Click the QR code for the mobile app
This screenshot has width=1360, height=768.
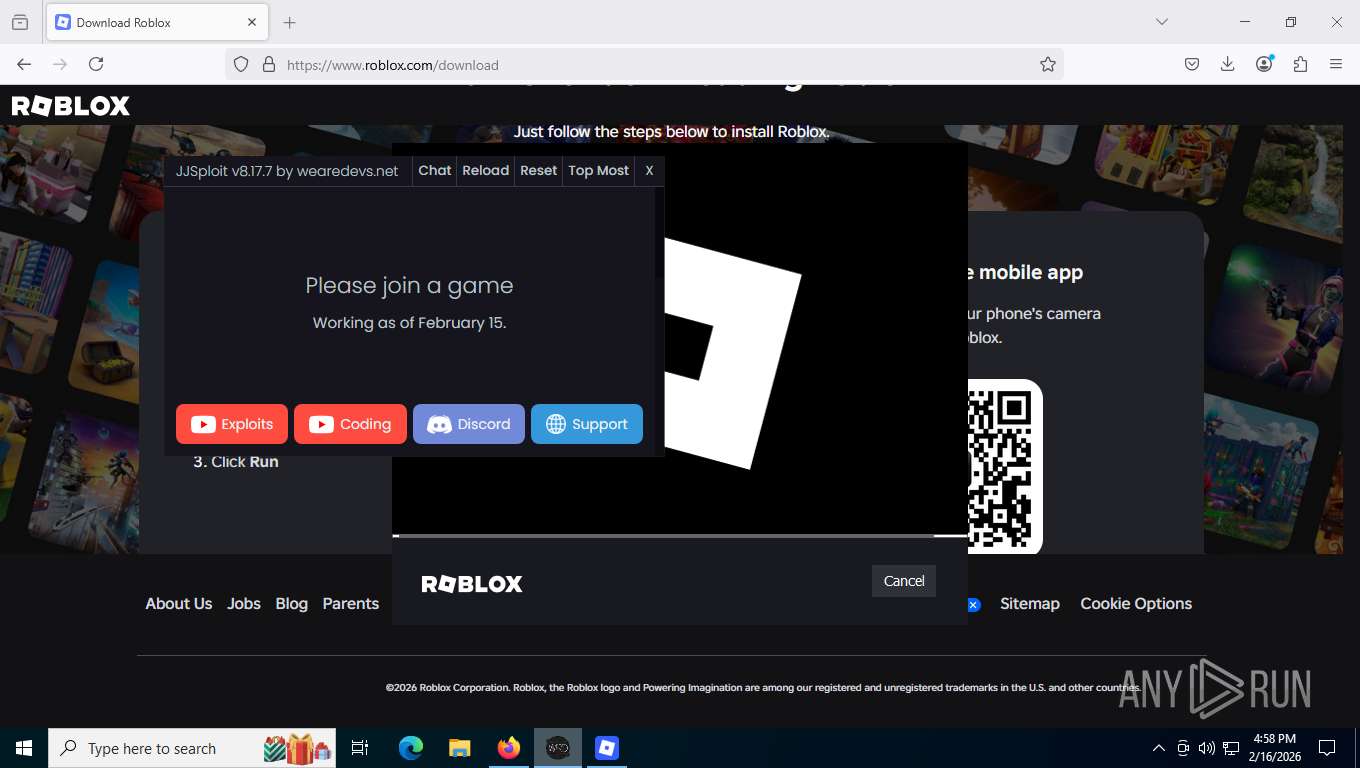pos(1005,466)
